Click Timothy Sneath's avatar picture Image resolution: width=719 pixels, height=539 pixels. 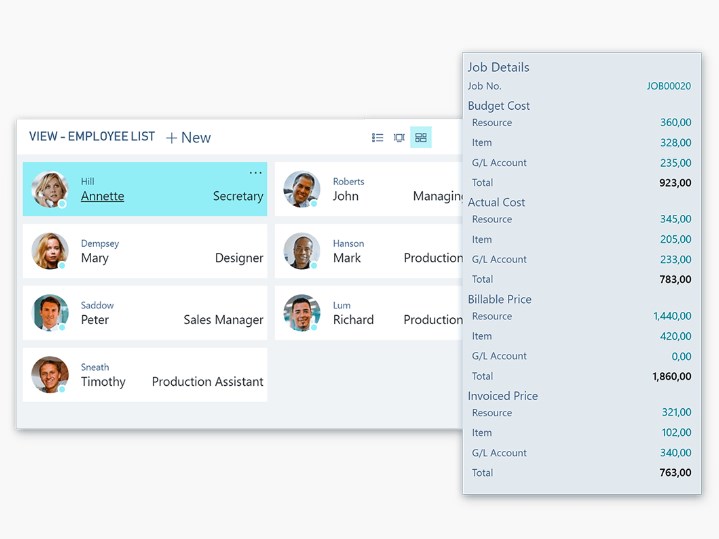click(49, 375)
